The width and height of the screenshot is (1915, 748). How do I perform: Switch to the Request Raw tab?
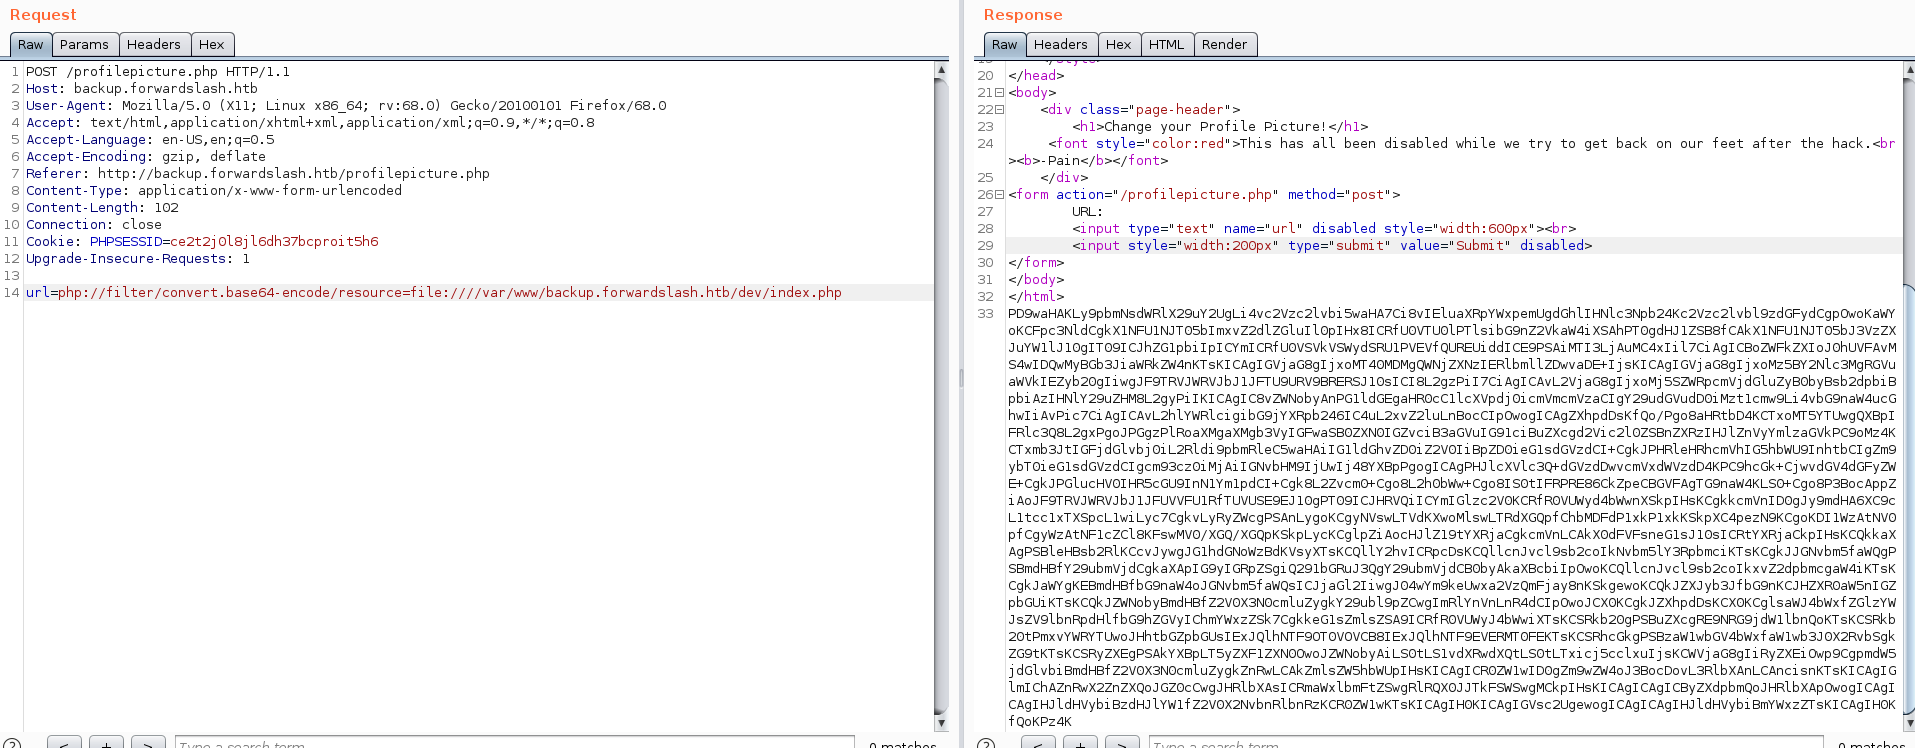point(30,45)
